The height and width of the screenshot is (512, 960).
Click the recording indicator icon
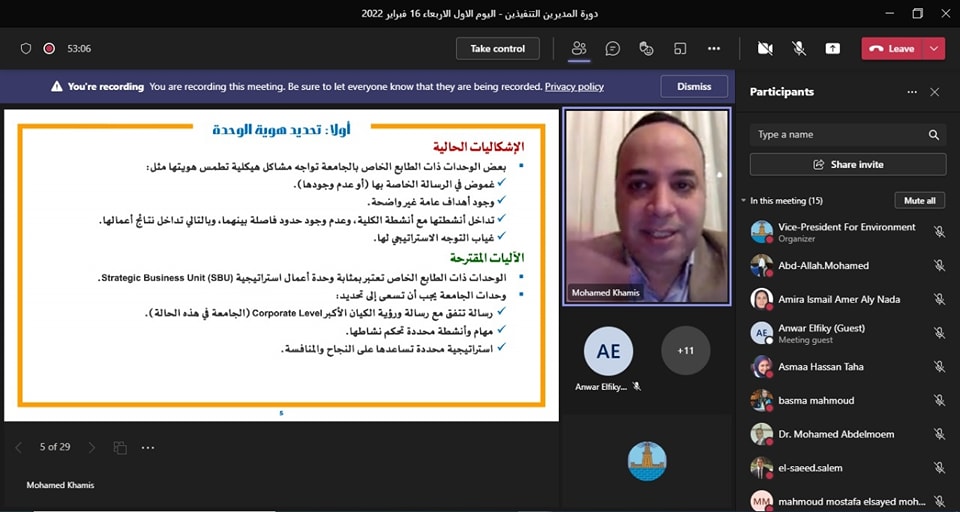coord(49,48)
